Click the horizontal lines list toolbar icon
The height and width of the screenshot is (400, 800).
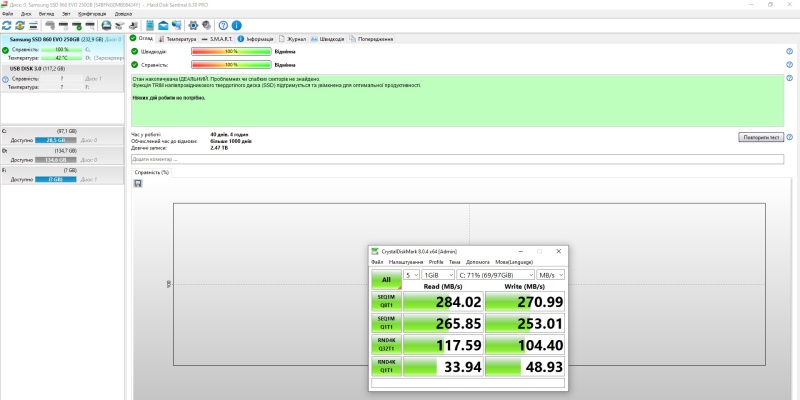34,26
